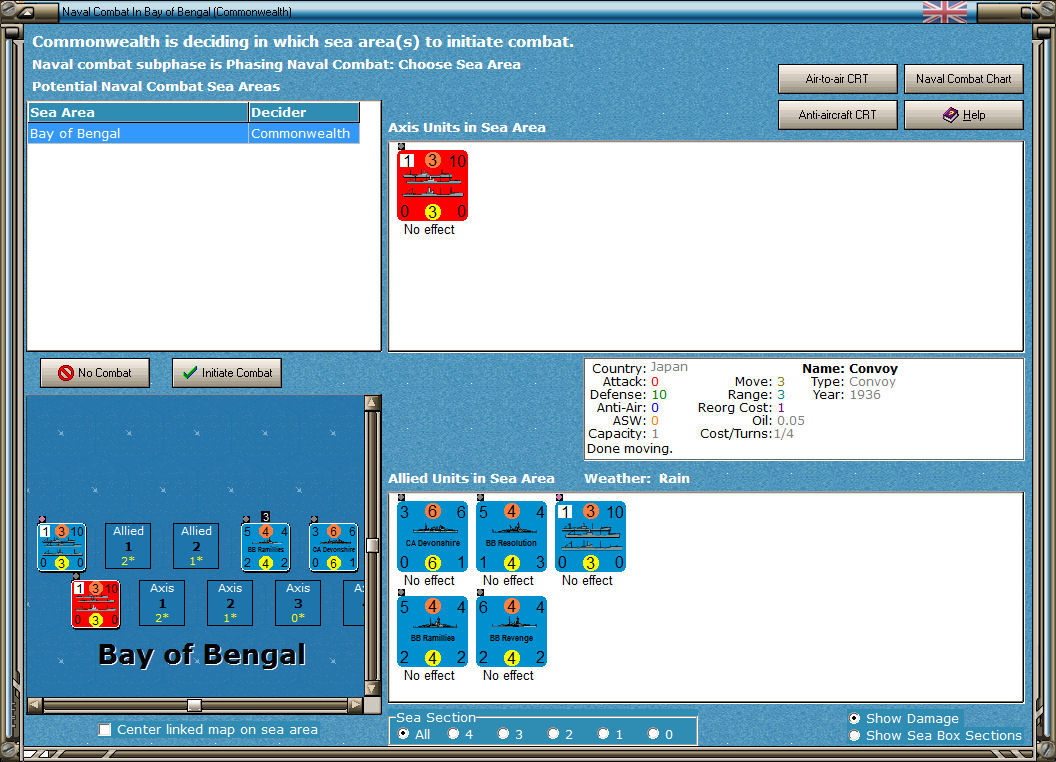The image size is (1056, 762).
Task: Select the Show Damage option
Action: 855,718
